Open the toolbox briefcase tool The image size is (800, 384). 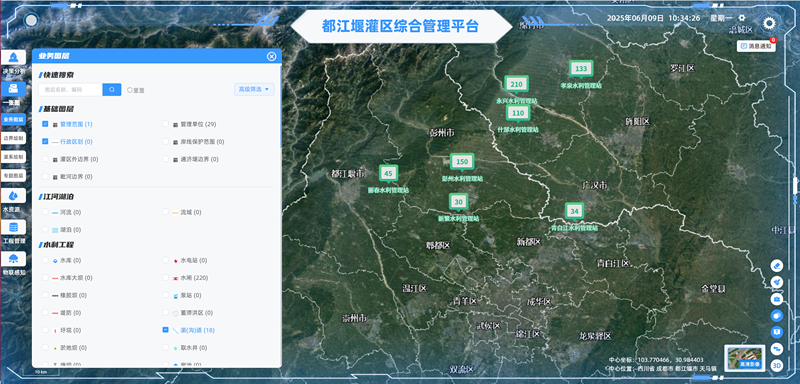click(x=777, y=299)
